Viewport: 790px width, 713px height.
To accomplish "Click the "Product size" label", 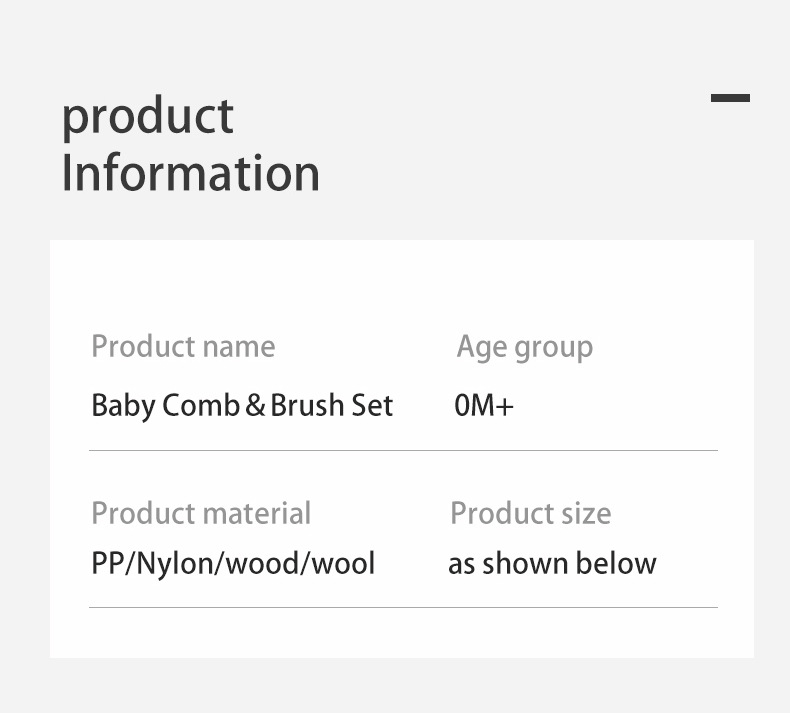I will pyautogui.click(x=530, y=513).
